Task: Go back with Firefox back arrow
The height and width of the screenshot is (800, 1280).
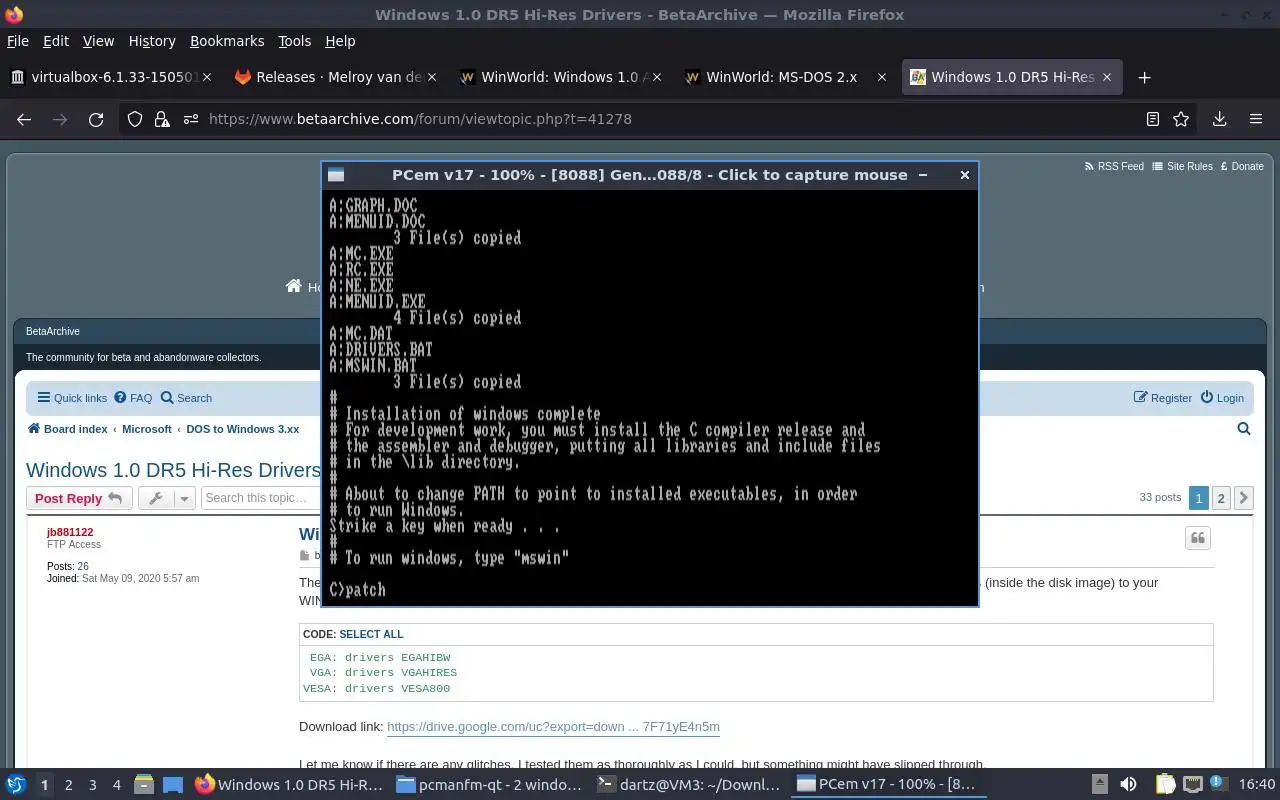Action: pyautogui.click(x=24, y=119)
